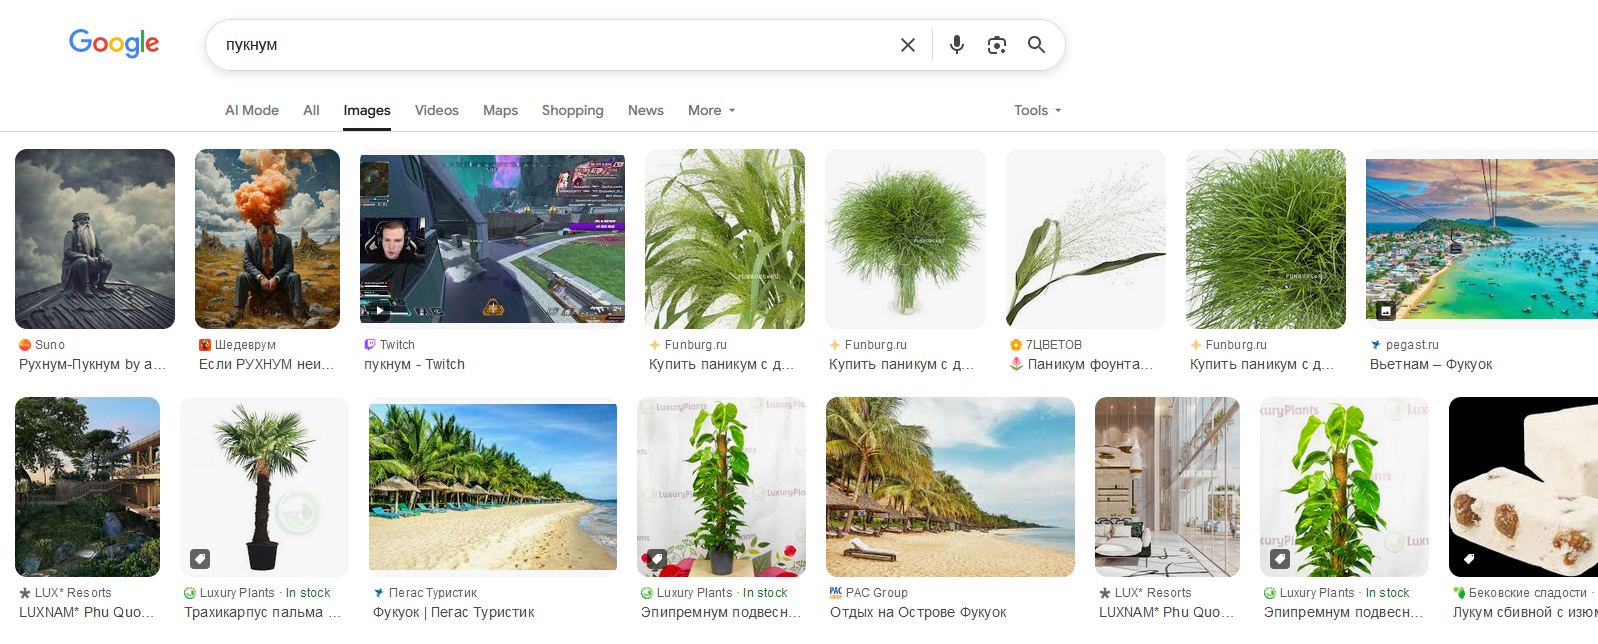Image resolution: width=1598 pixels, height=644 pixels.
Task: Open the exploding head man thumbnail
Action: 267,239
